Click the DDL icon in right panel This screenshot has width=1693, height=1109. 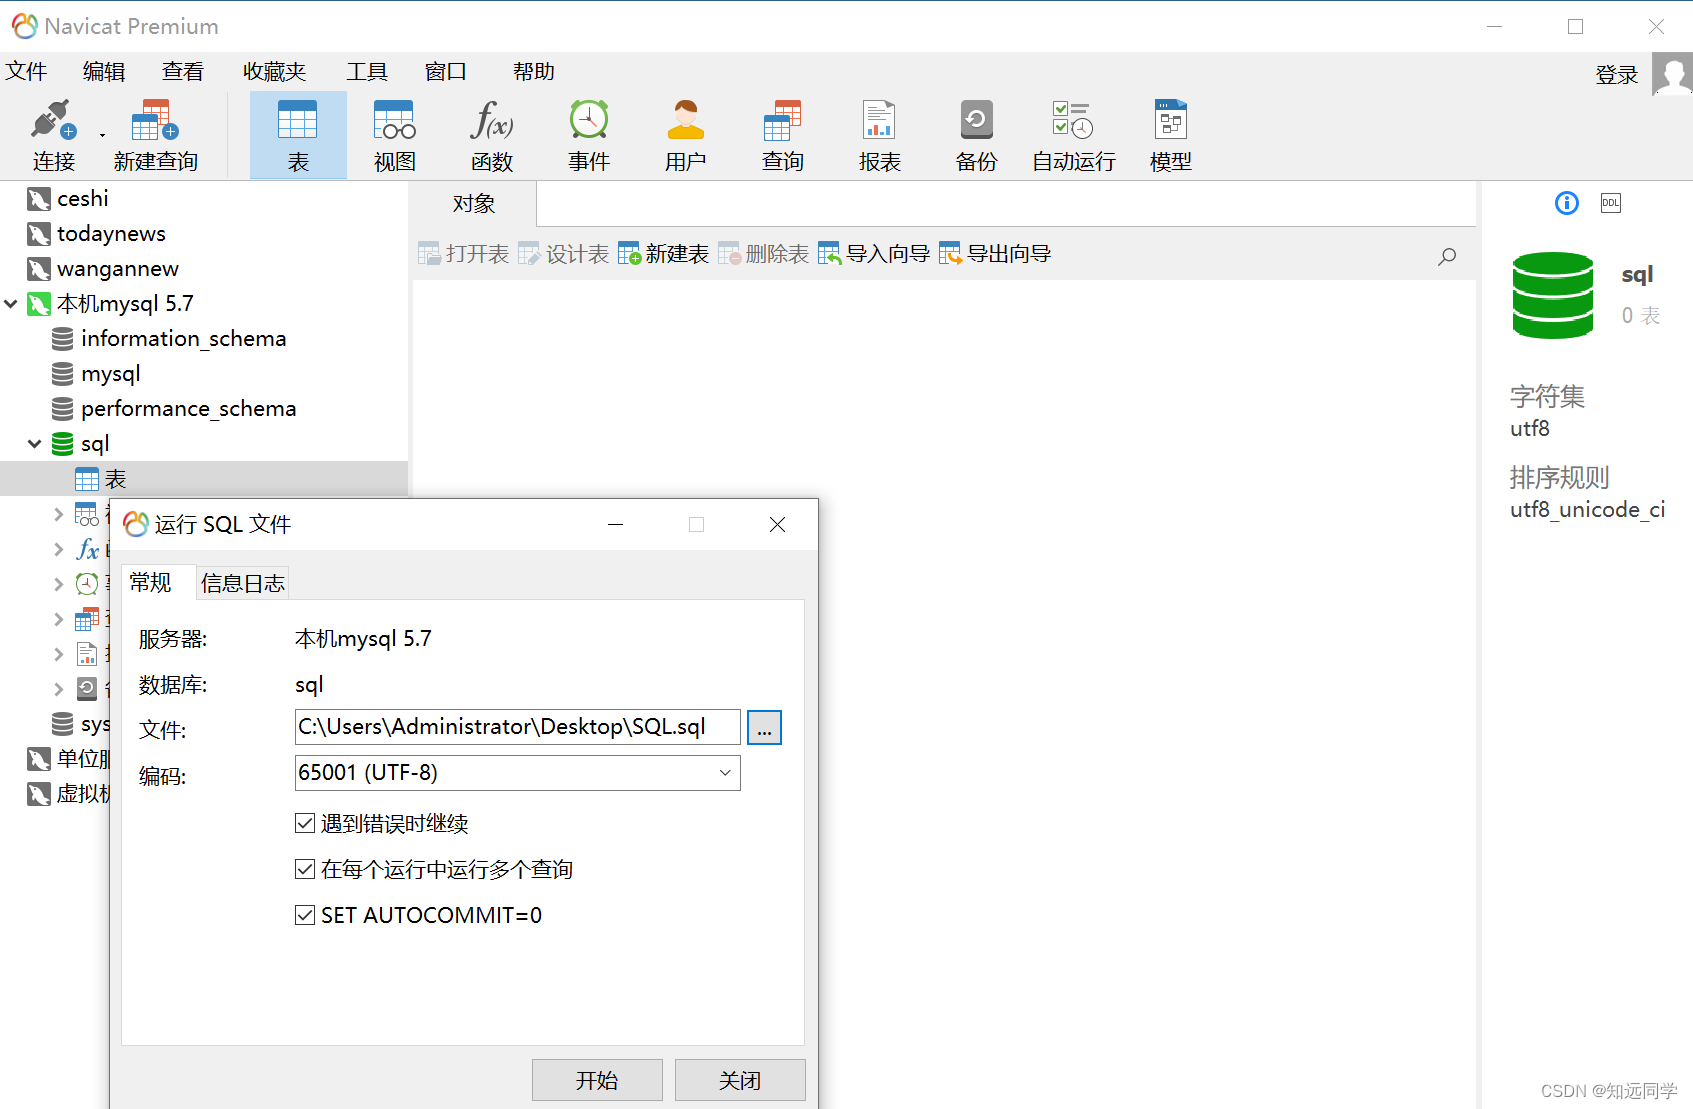1611,203
